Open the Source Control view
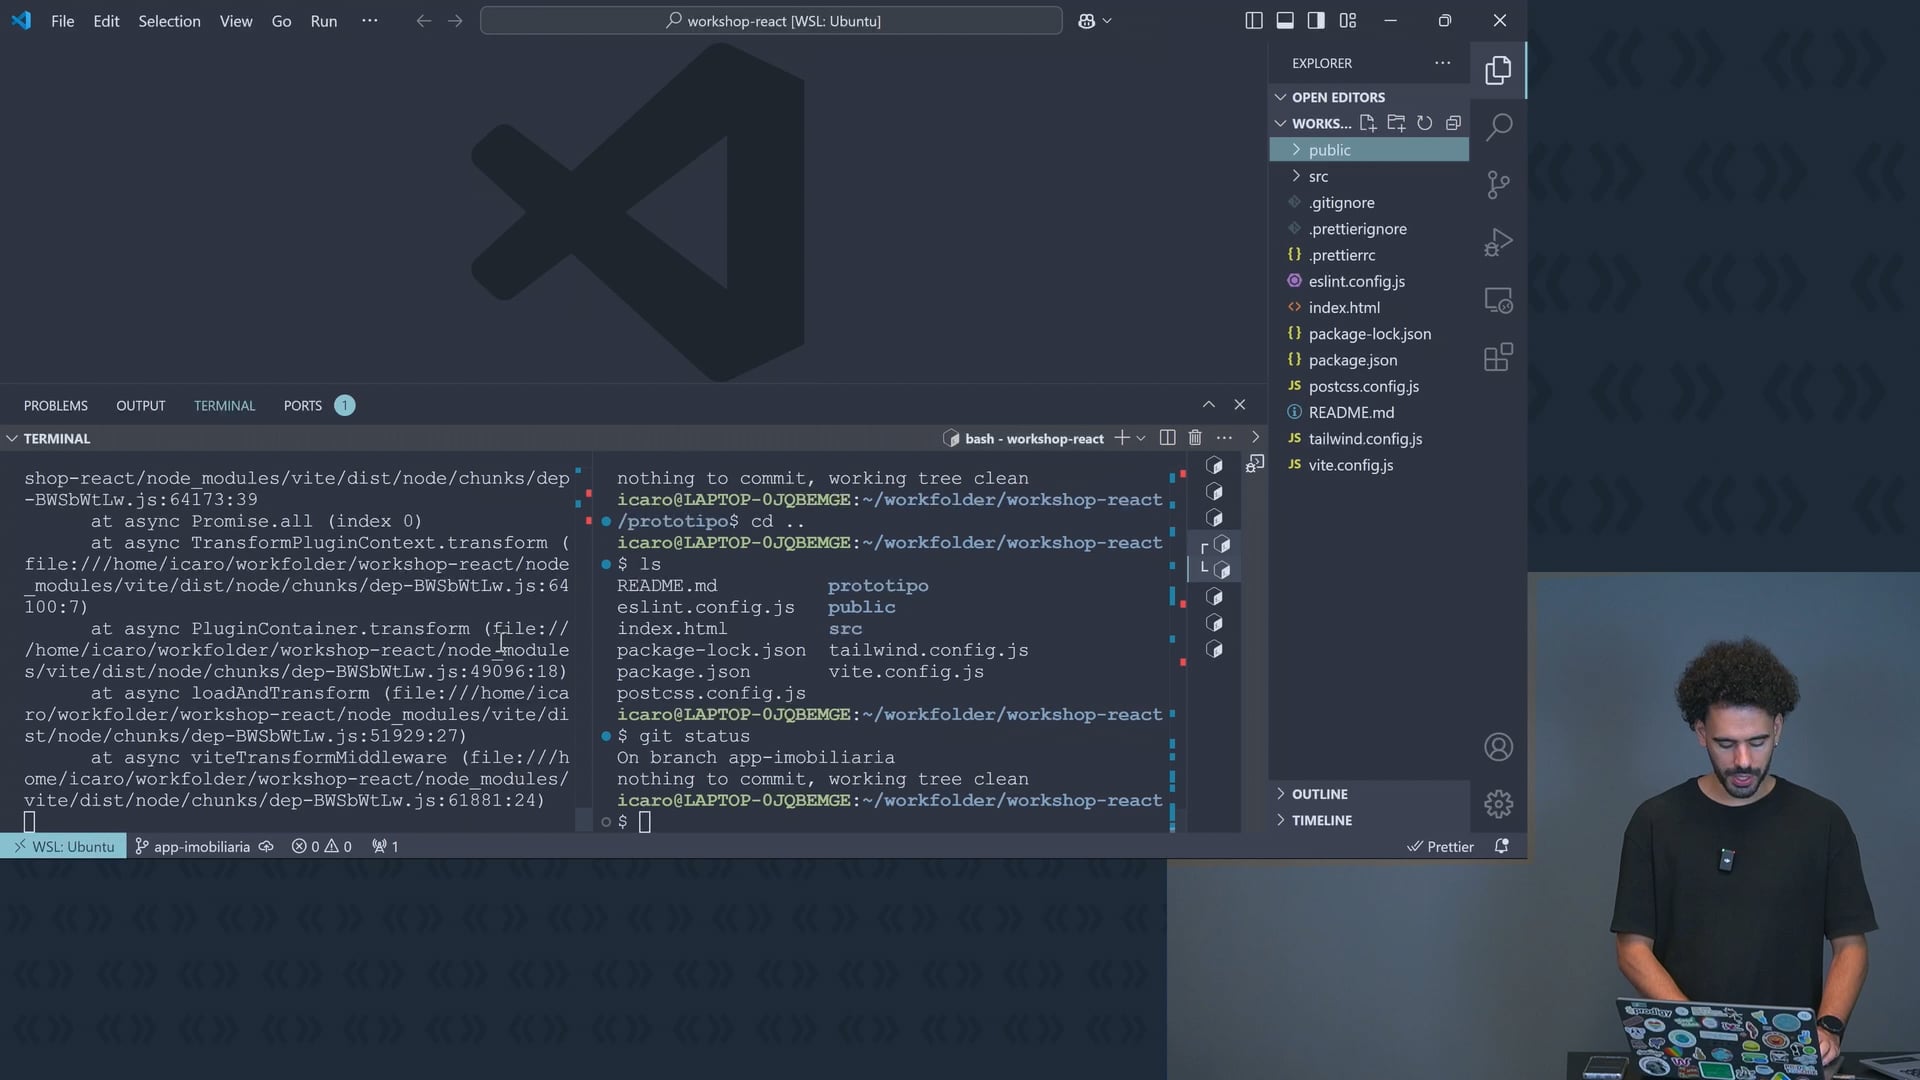The width and height of the screenshot is (1920, 1080). (1498, 184)
